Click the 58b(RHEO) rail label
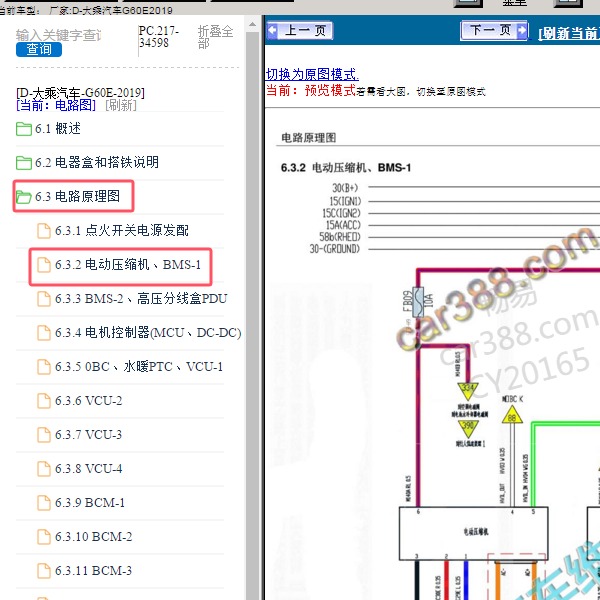The image size is (600, 600). [340, 237]
